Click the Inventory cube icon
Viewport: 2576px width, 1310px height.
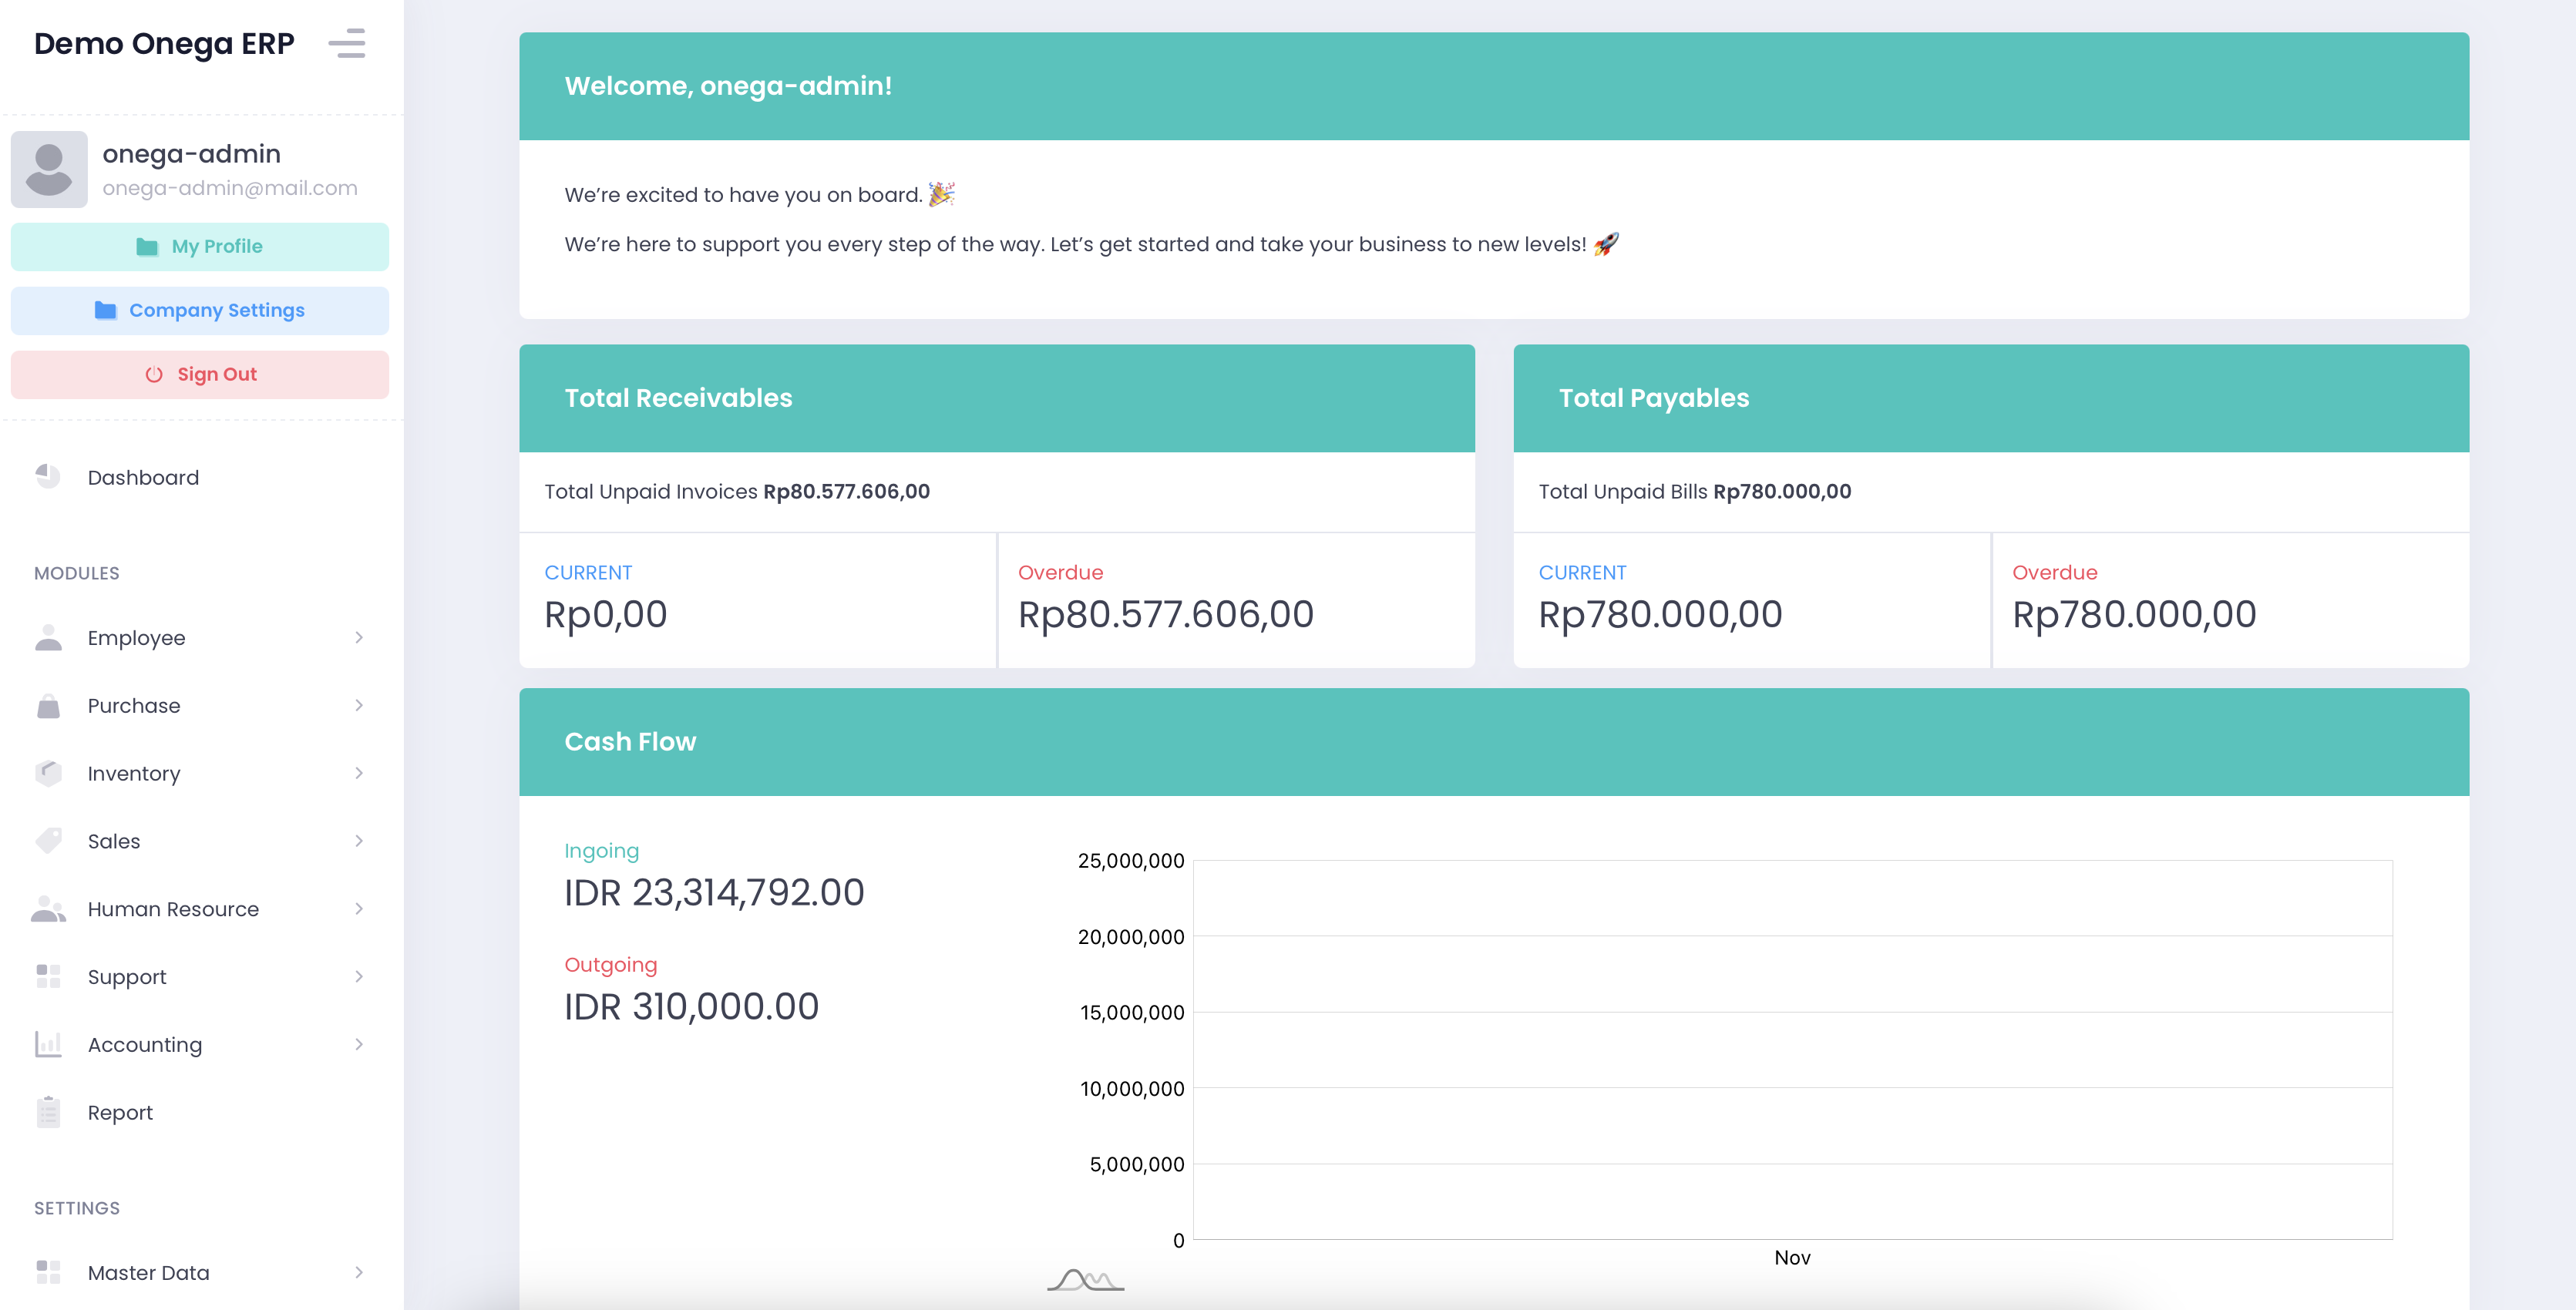coord(49,773)
